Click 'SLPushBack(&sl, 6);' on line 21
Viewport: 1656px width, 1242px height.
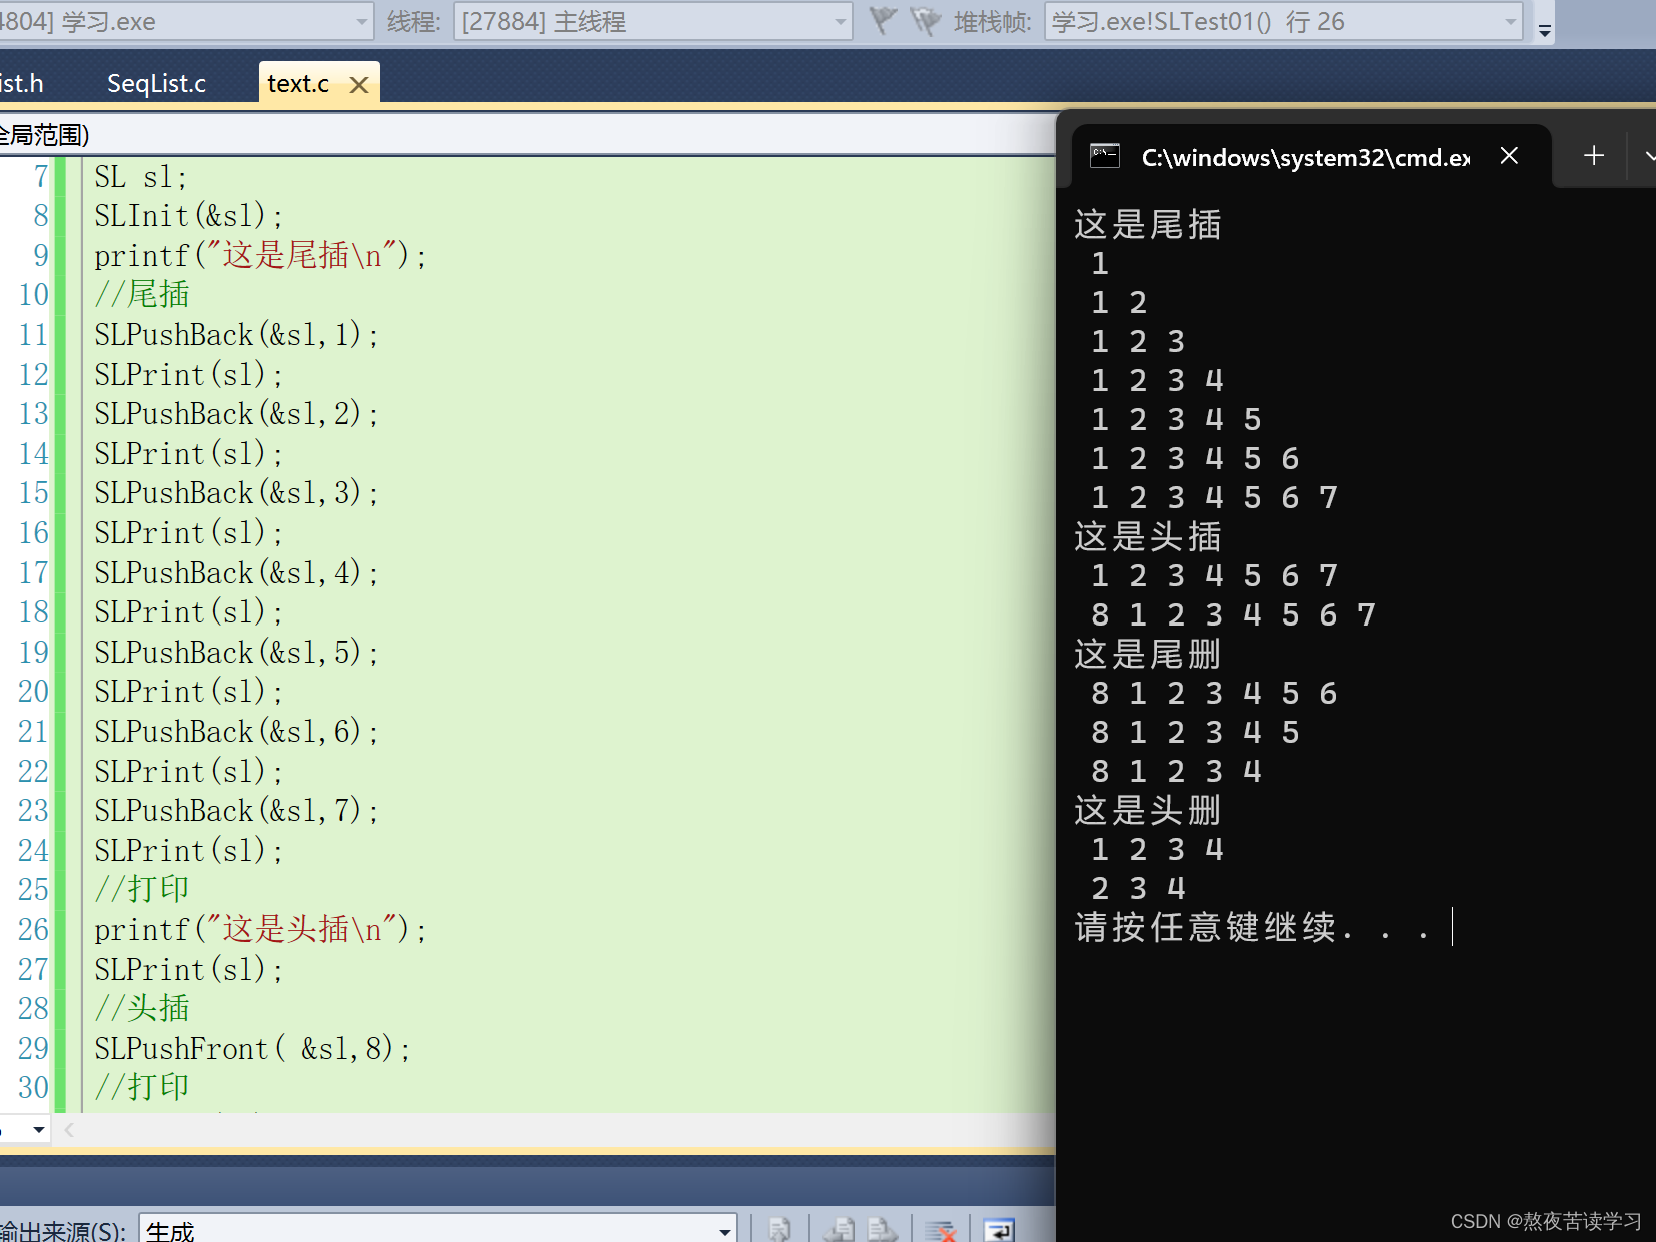pos(236,732)
